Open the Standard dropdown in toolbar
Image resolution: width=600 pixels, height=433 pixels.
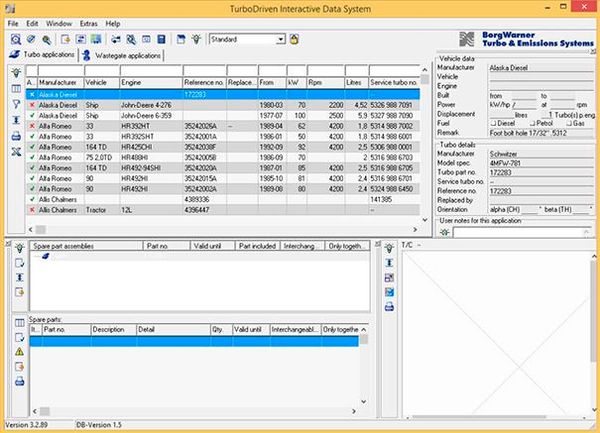(281, 39)
